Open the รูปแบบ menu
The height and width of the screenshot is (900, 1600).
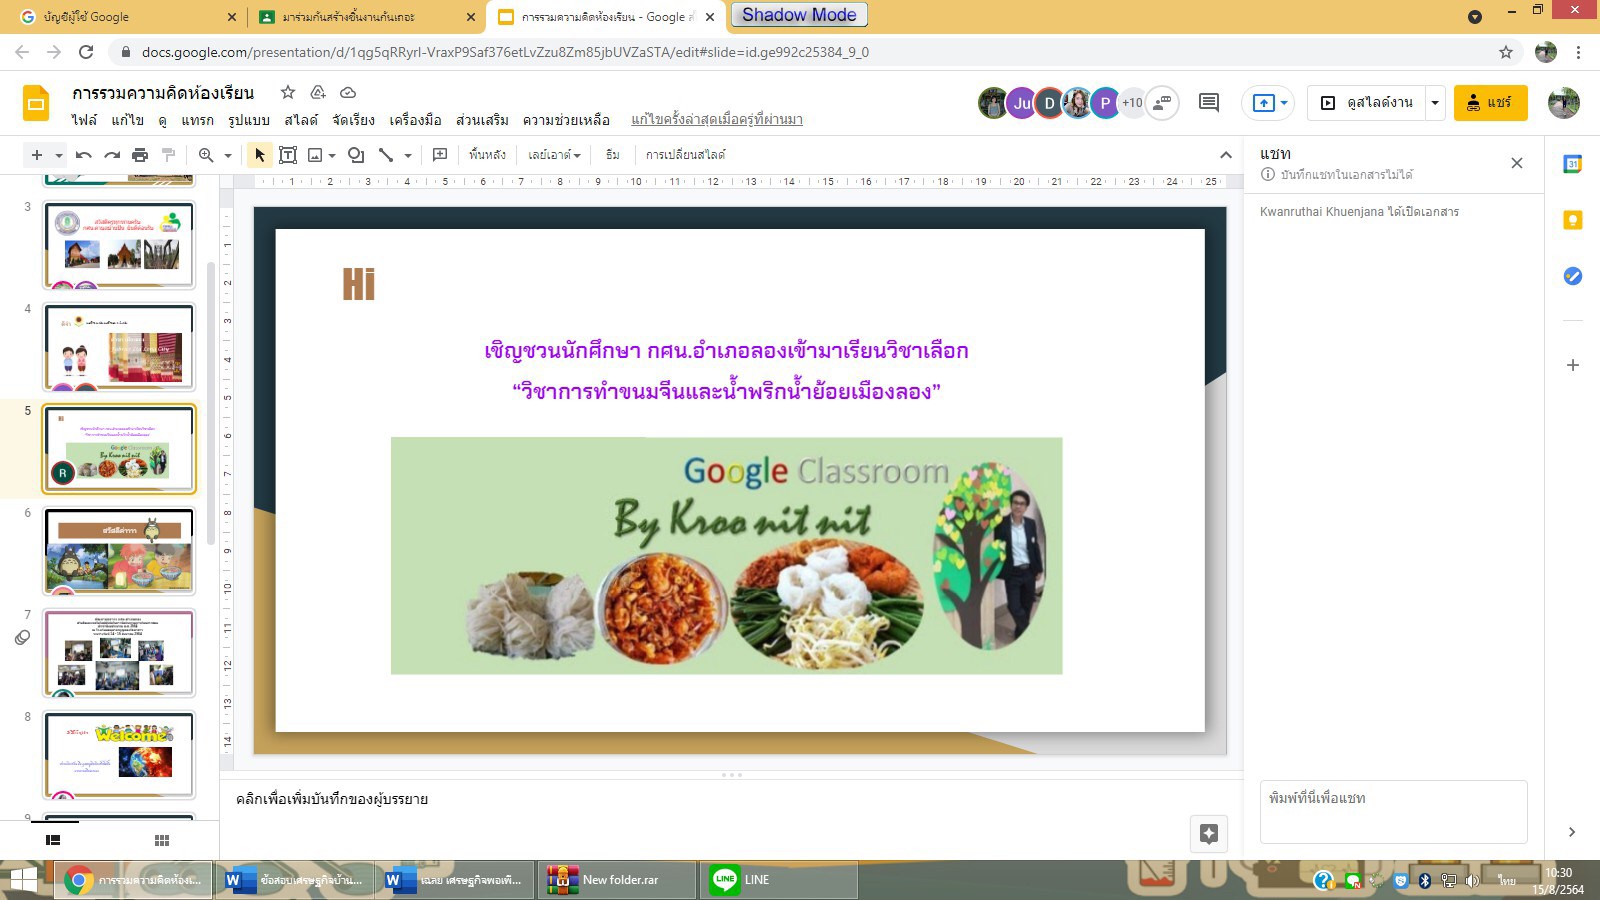[x=249, y=120]
